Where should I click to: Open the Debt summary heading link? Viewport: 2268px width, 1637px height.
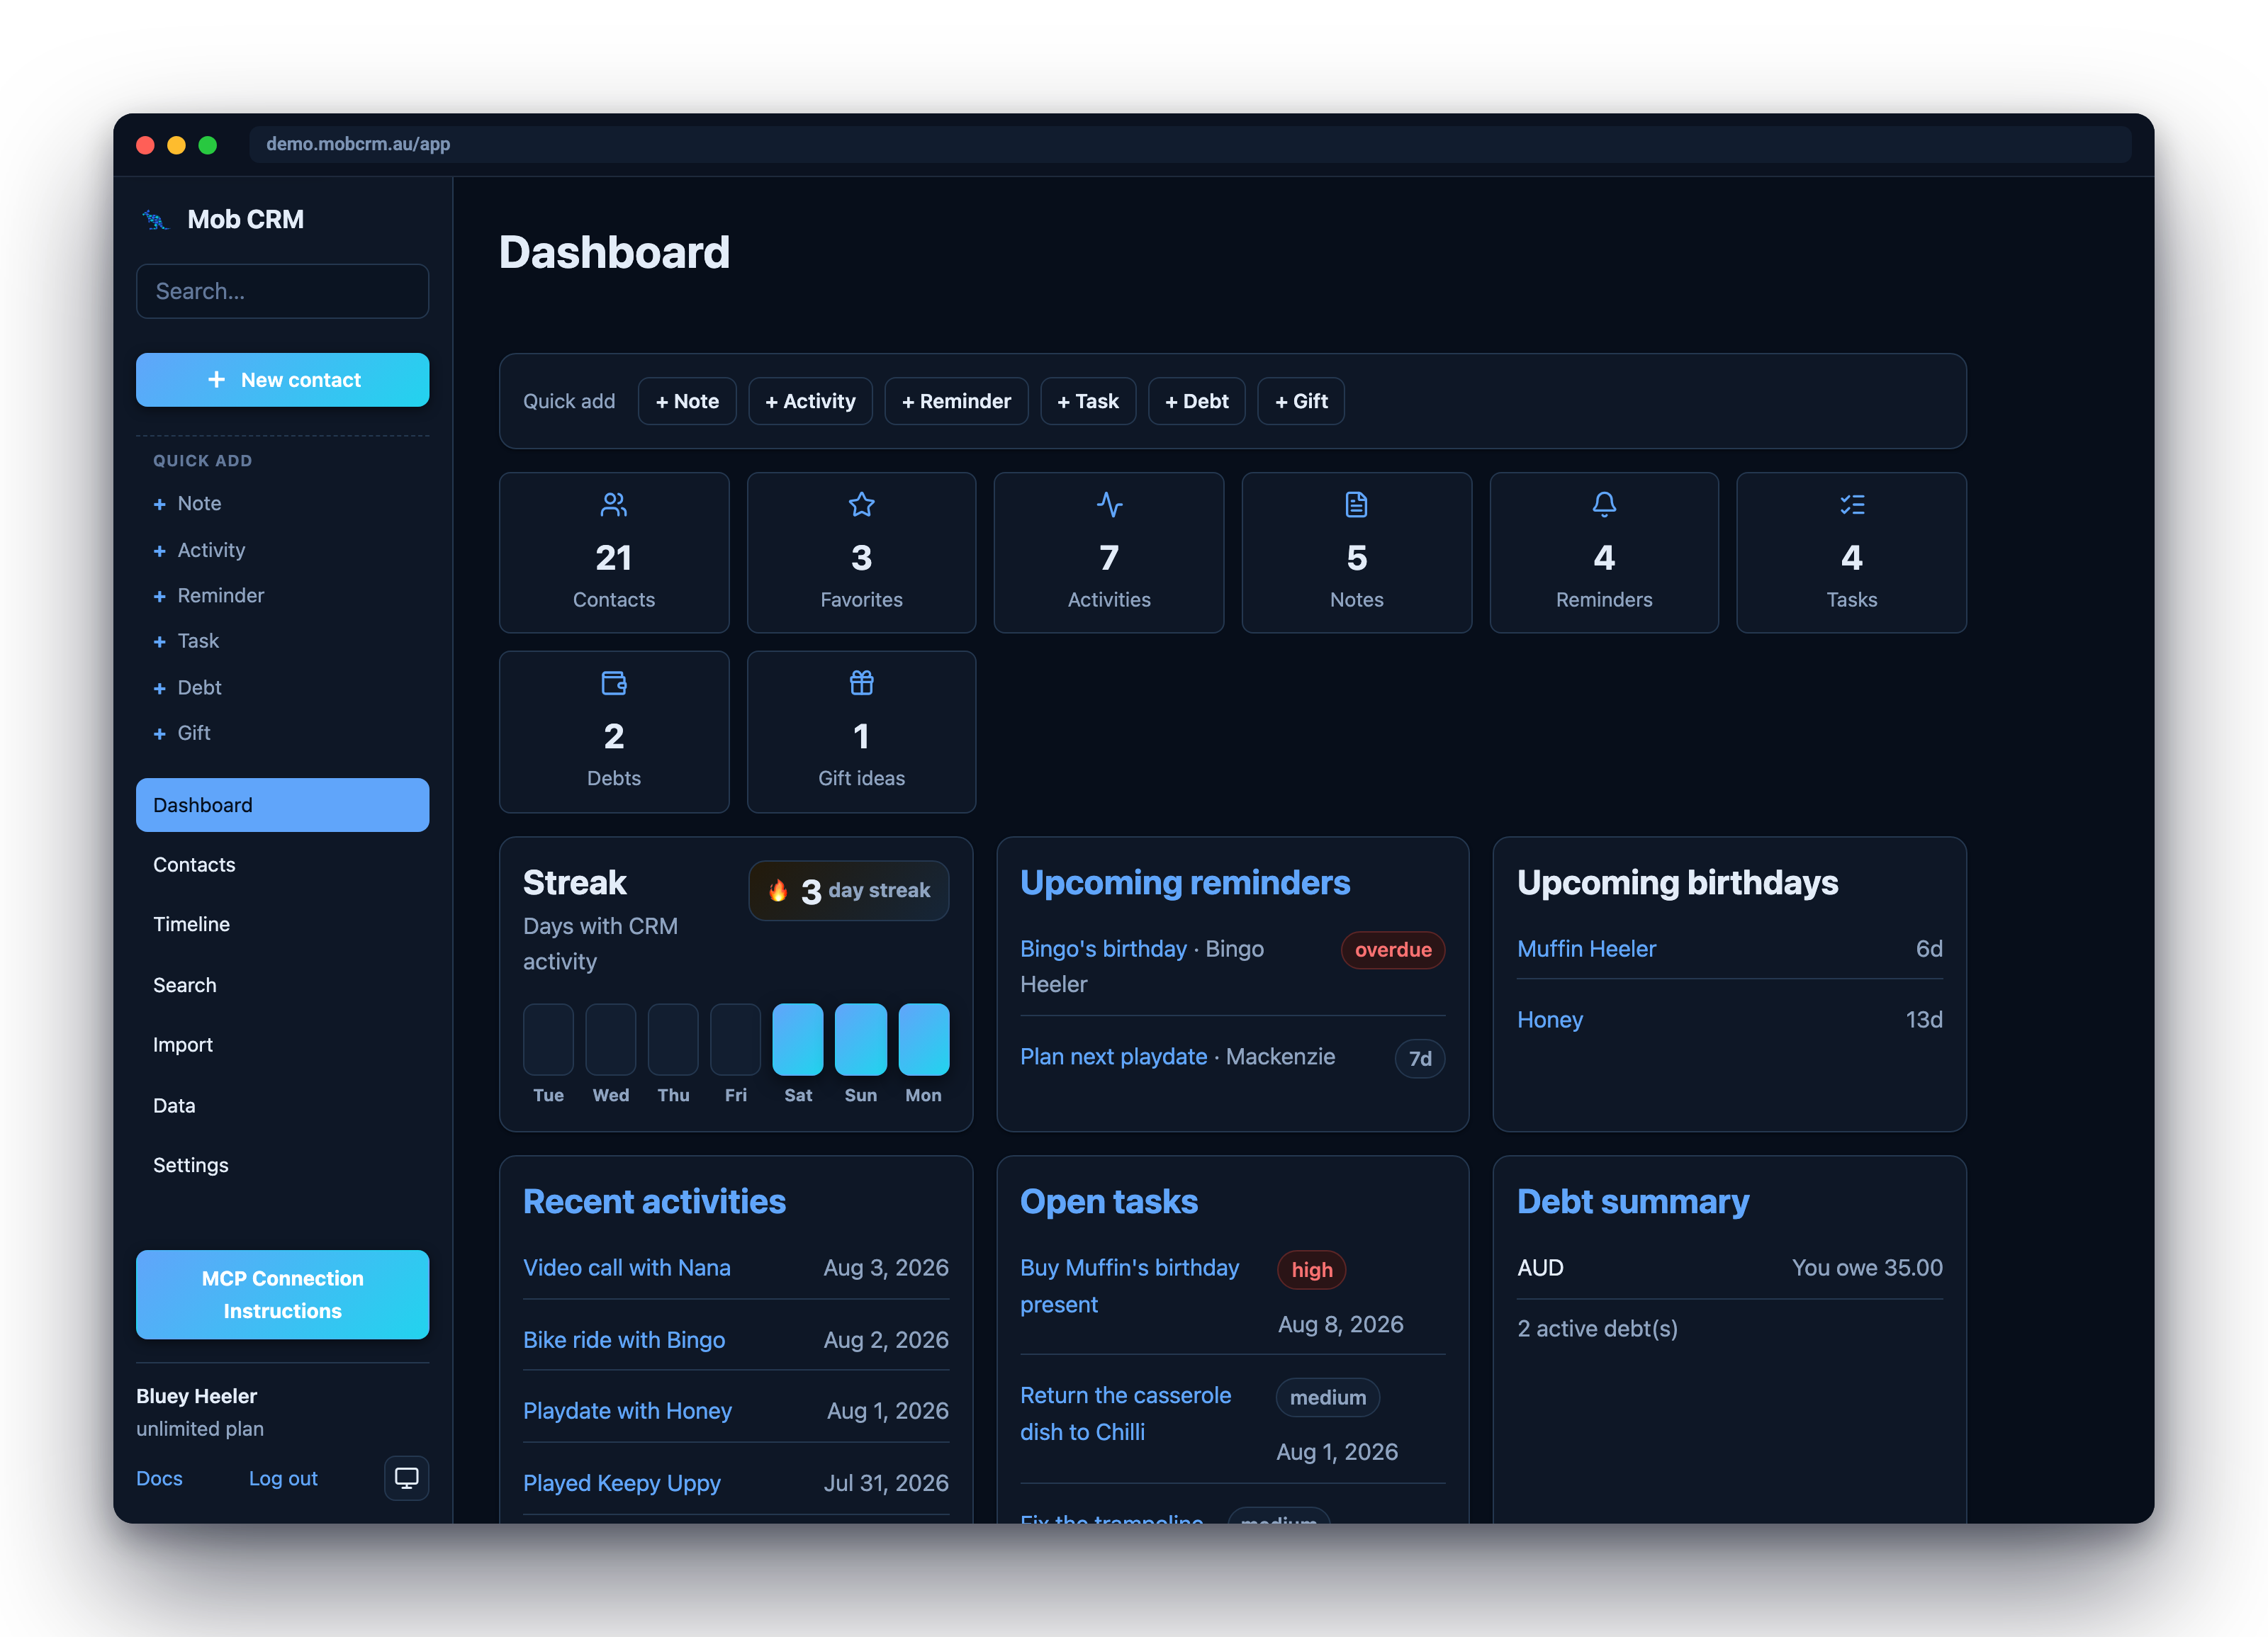(1633, 1202)
